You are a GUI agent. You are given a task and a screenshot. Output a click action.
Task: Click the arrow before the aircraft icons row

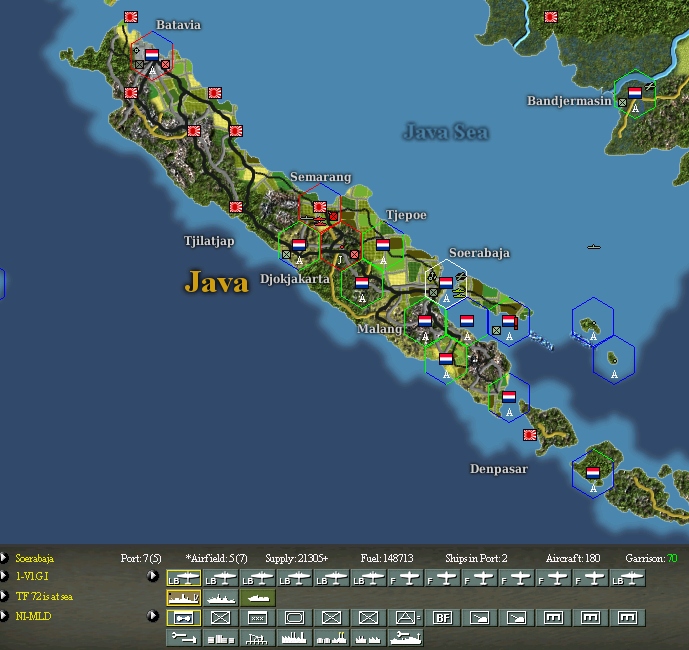click(152, 575)
